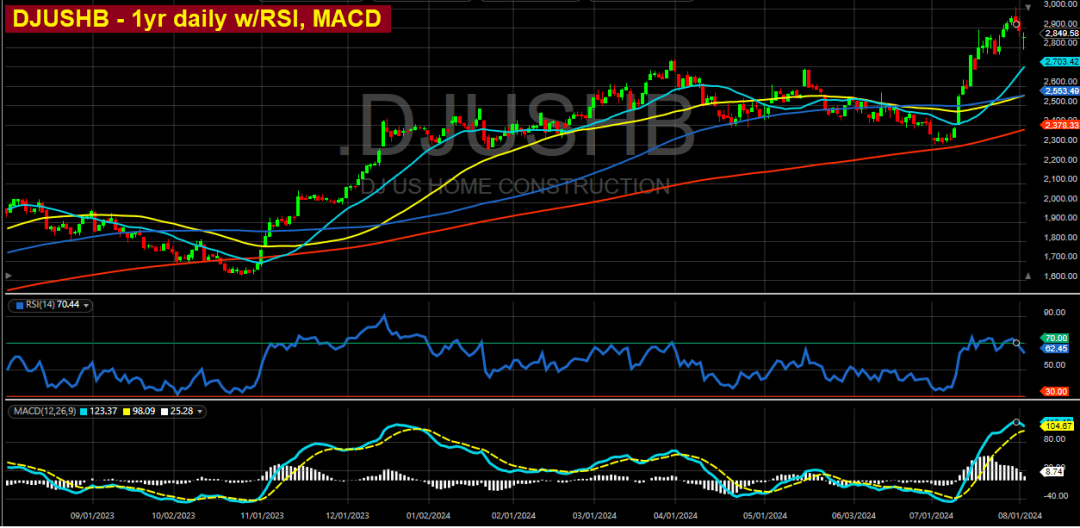Click the 09/01/2023 date axis label

(x=94, y=515)
